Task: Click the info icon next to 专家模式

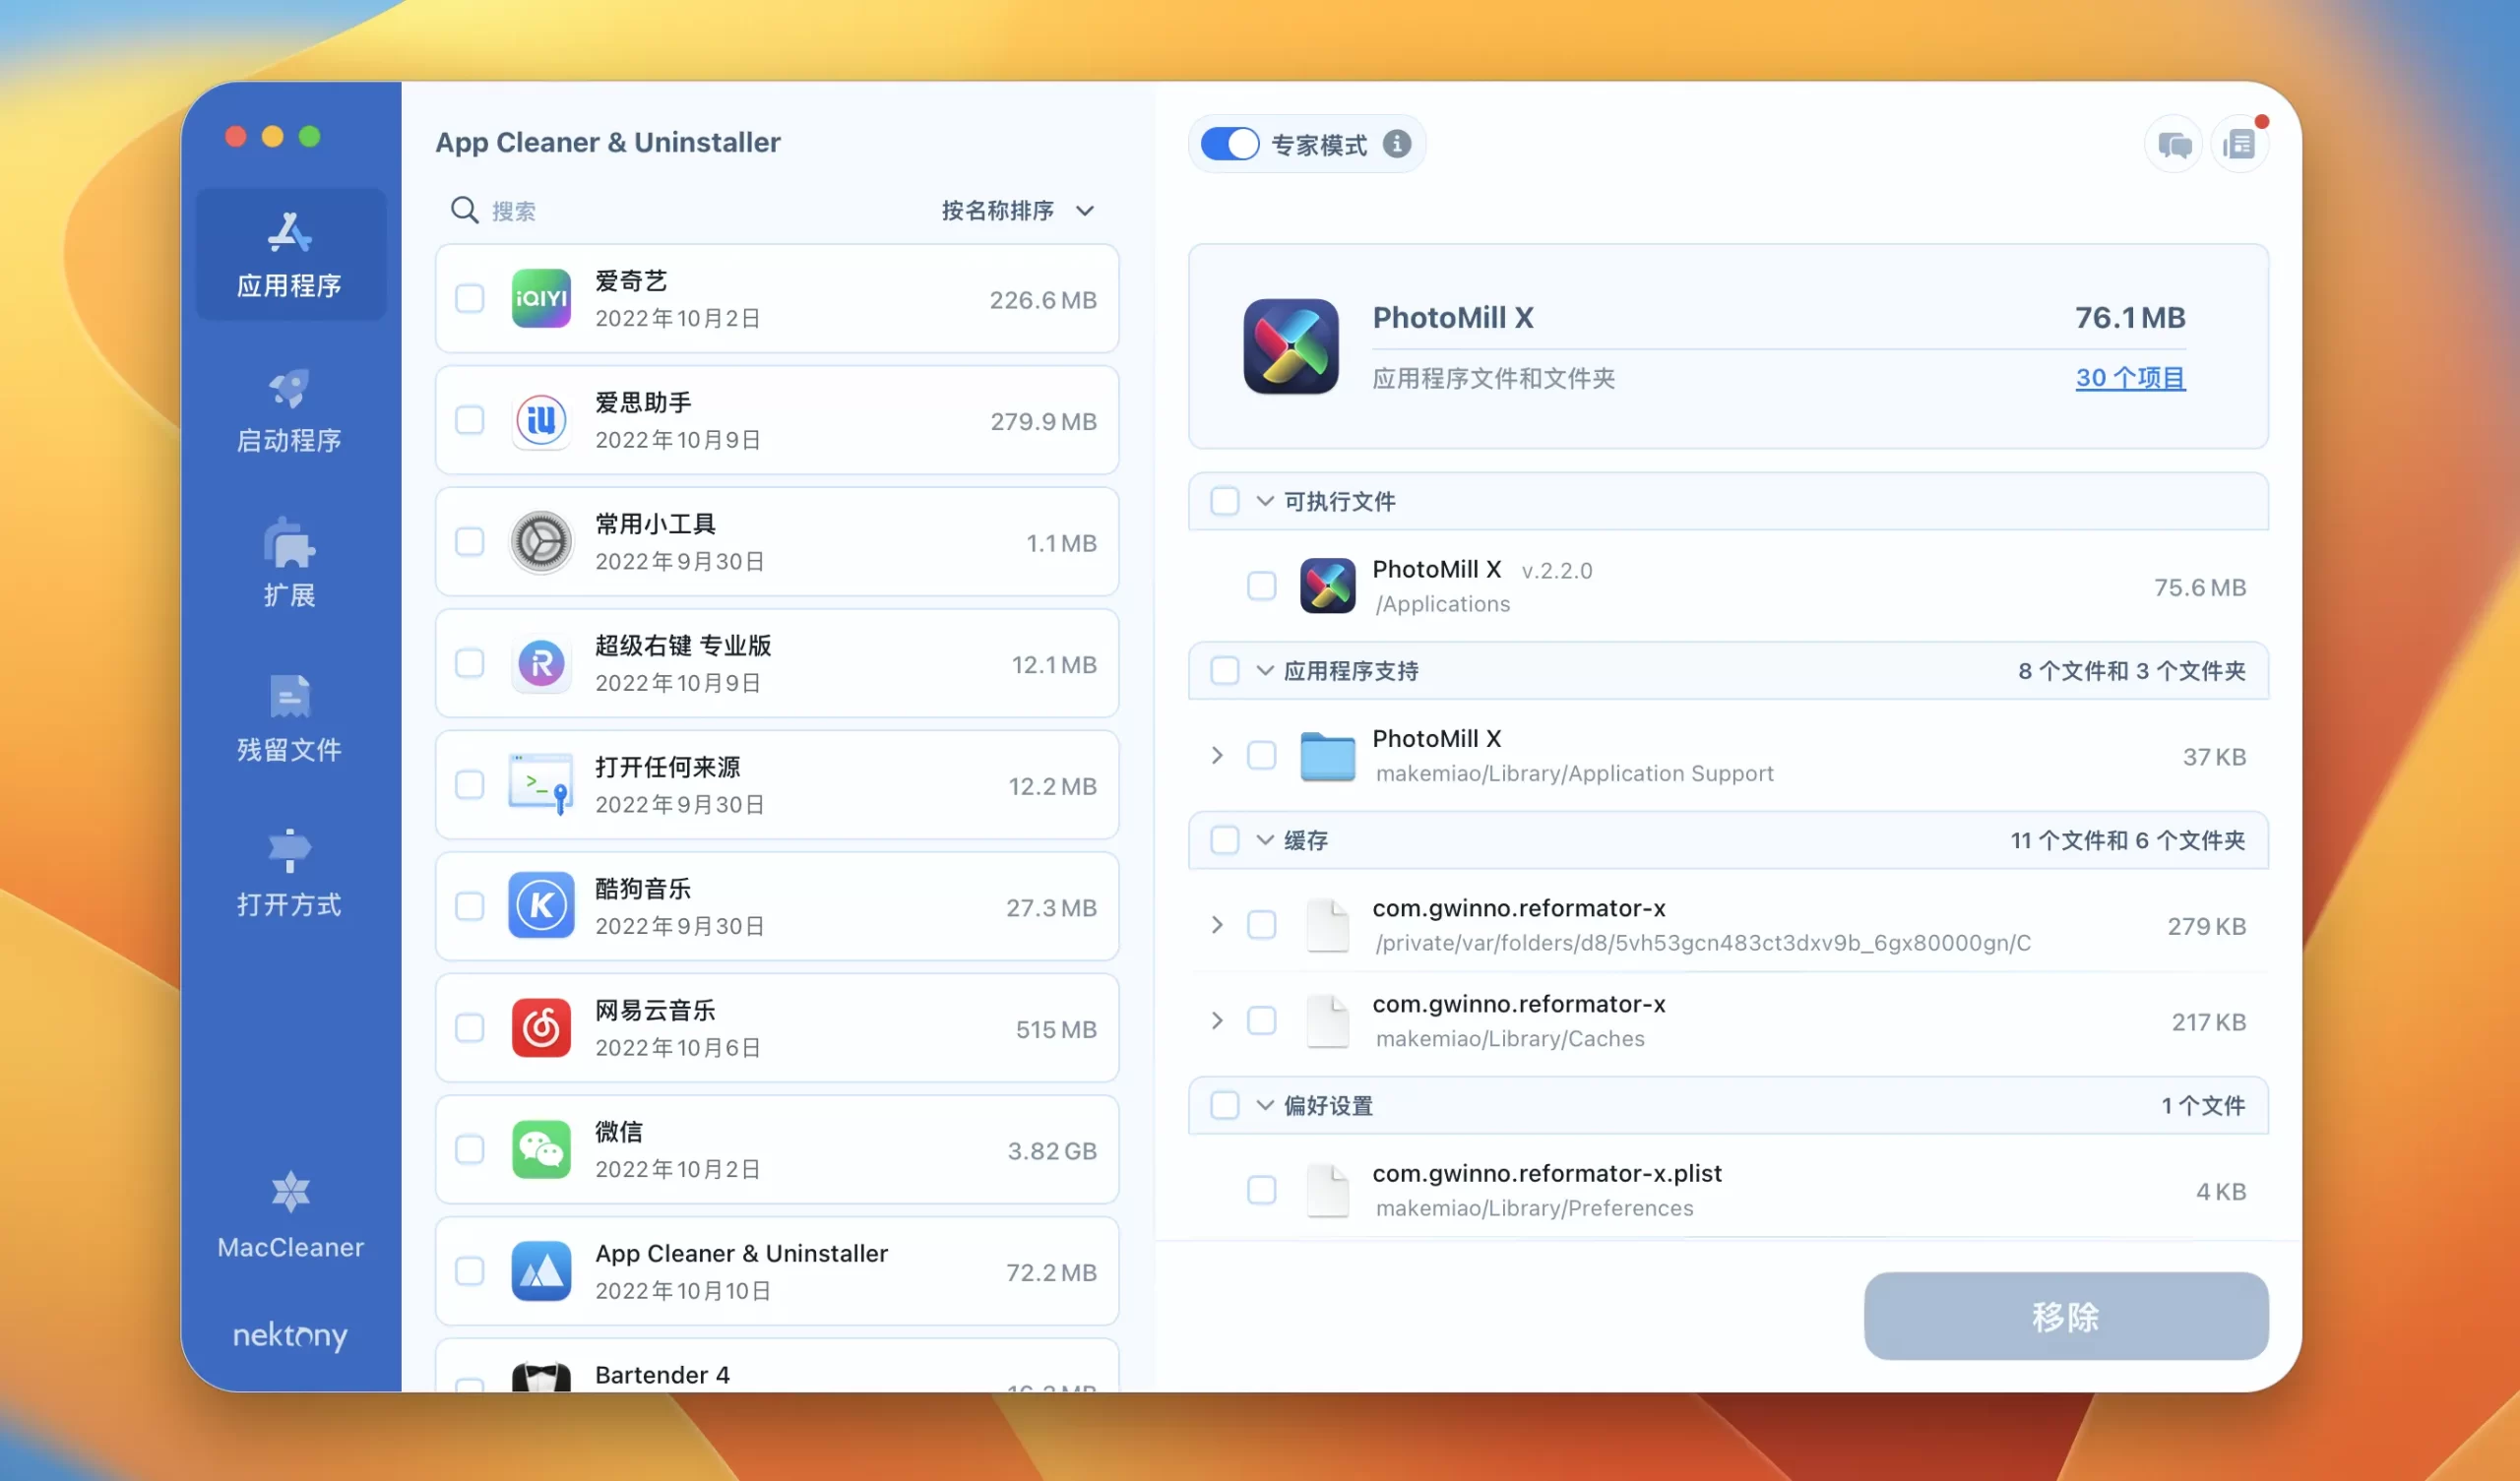Action: coord(1396,143)
